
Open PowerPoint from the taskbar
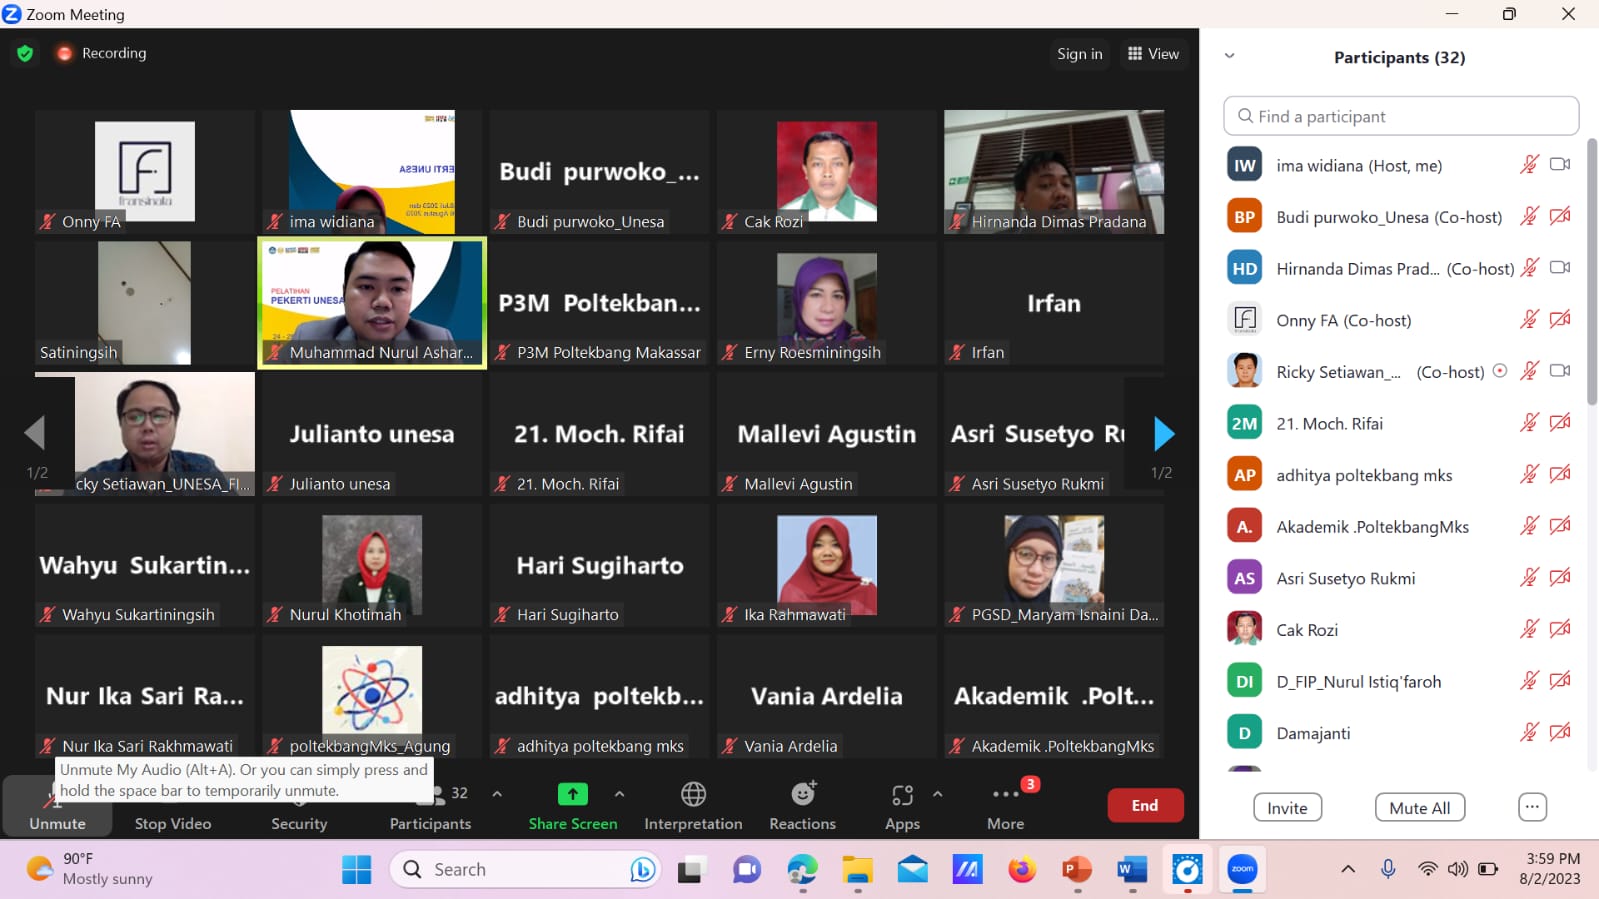[x=1076, y=869]
